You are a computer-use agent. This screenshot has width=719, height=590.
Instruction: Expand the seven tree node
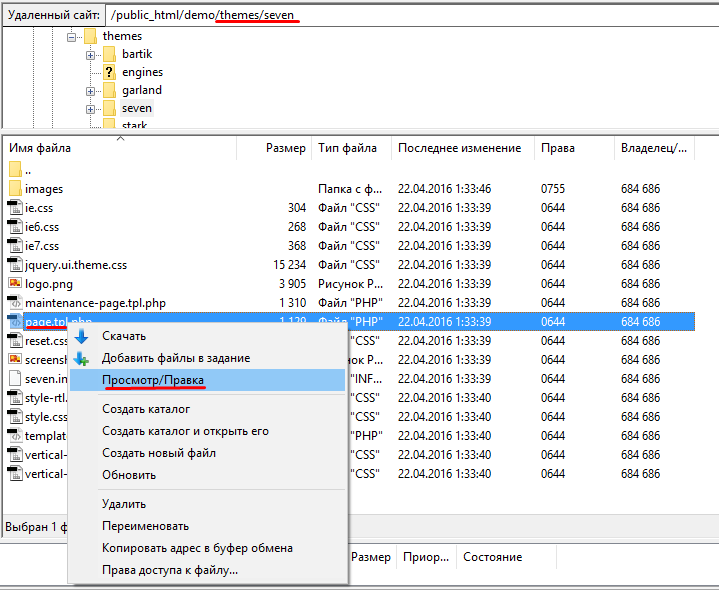point(90,109)
